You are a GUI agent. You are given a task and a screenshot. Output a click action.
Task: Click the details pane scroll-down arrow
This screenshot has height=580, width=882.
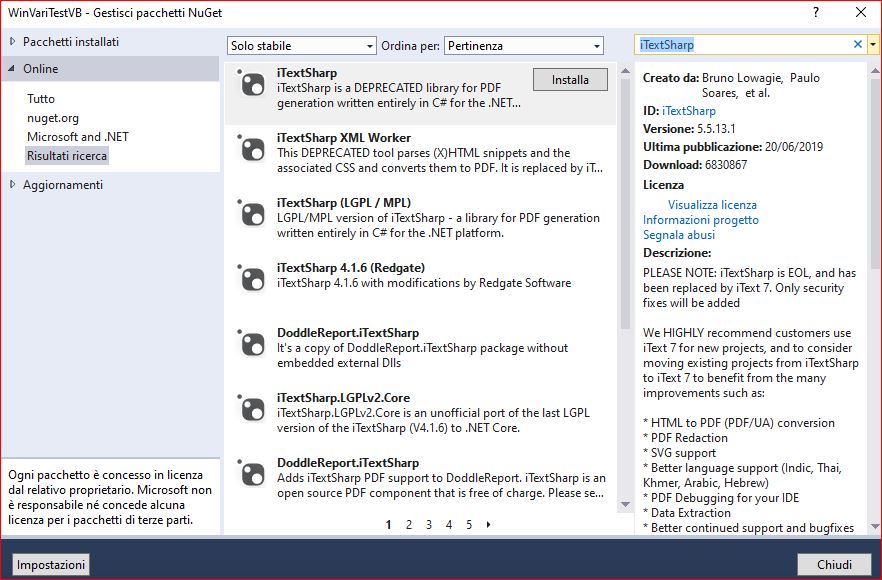click(x=875, y=527)
